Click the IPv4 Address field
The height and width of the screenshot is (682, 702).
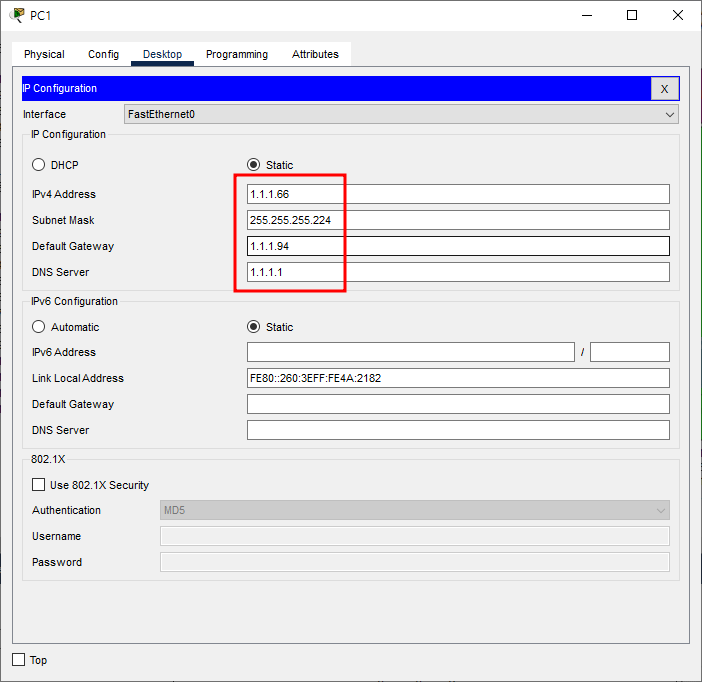coord(458,194)
